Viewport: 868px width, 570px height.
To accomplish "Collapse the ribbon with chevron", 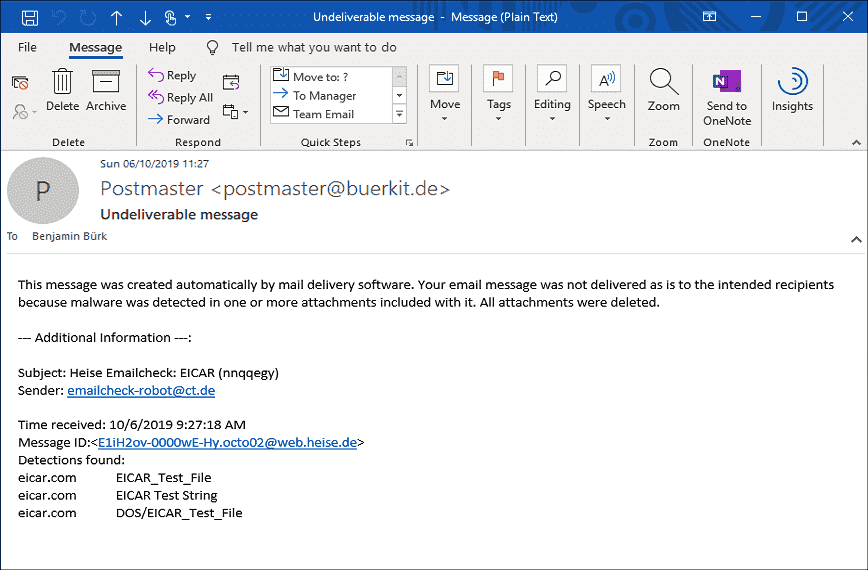I will pos(856,143).
